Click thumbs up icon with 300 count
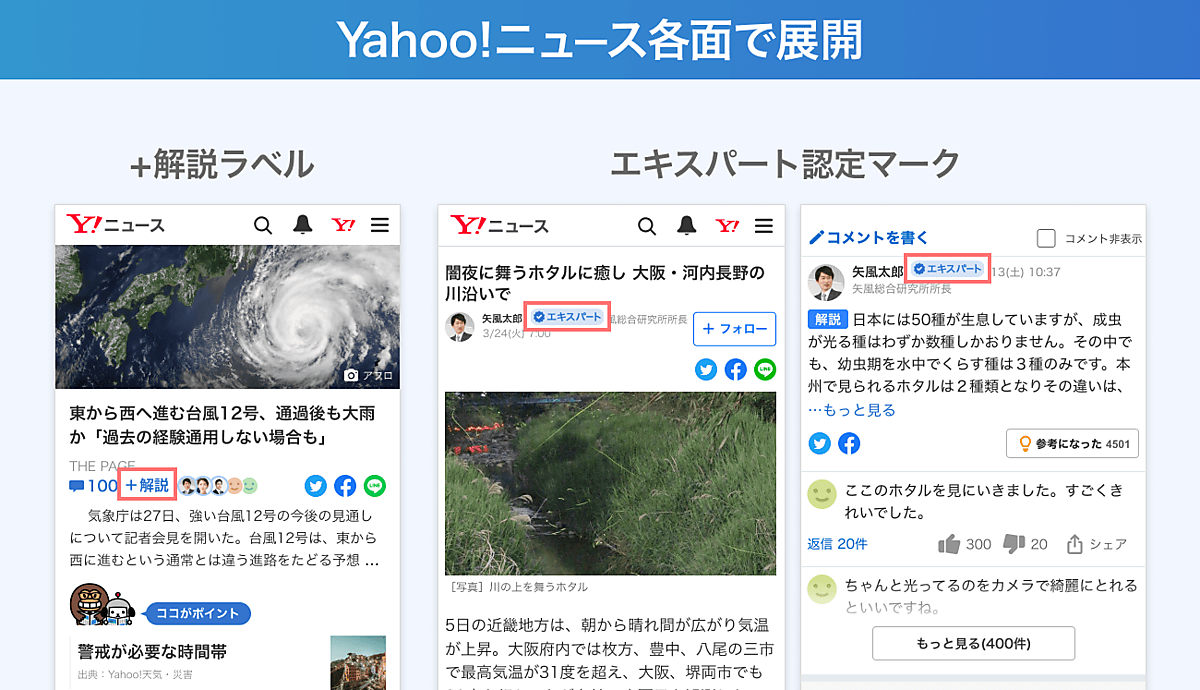The width and height of the screenshot is (1200, 690). pos(949,544)
